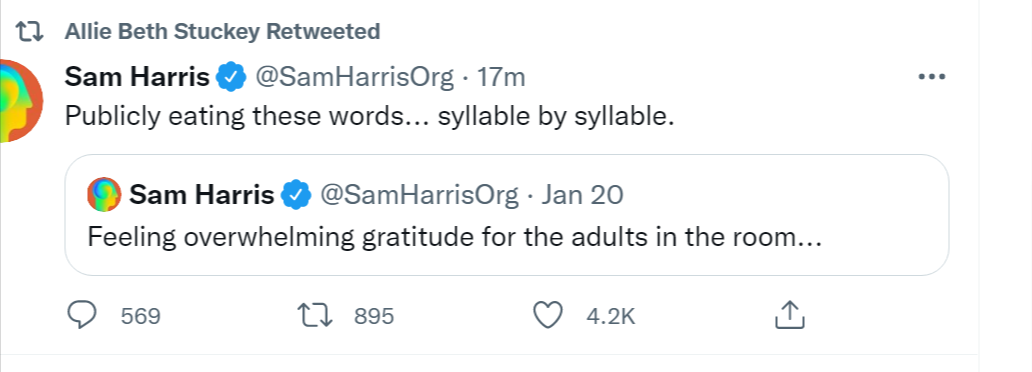
Task: Click the 4.2K likes count
Action: click(611, 317)
